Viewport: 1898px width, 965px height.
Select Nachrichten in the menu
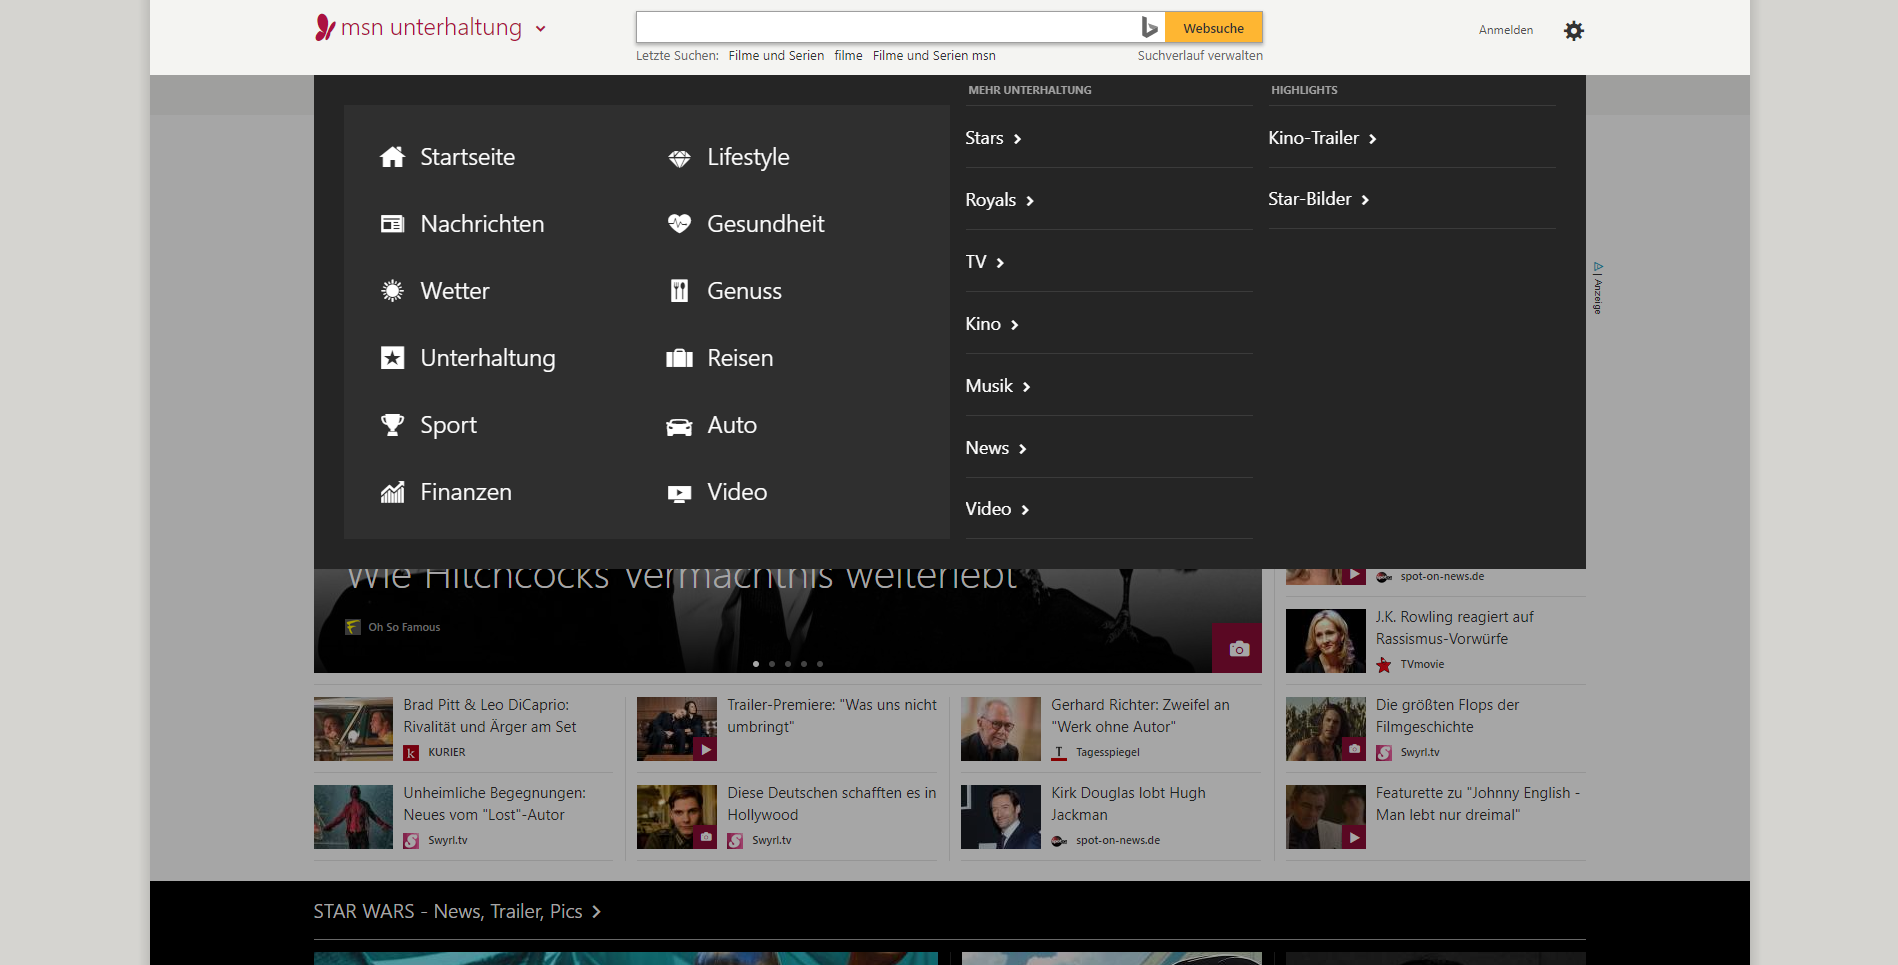[x=482, y=224]
